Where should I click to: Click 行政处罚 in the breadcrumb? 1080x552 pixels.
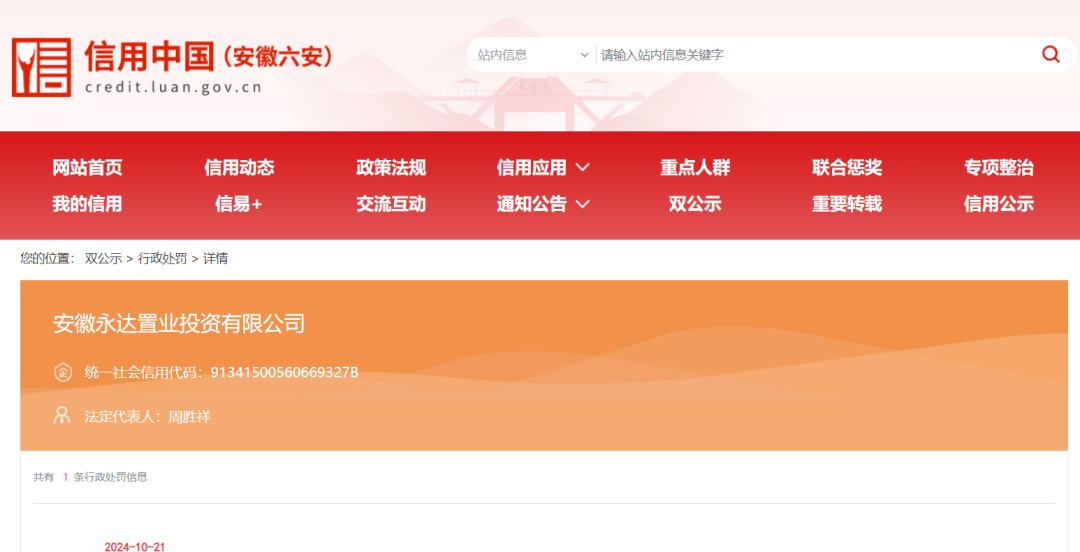[x=163, y=258]
